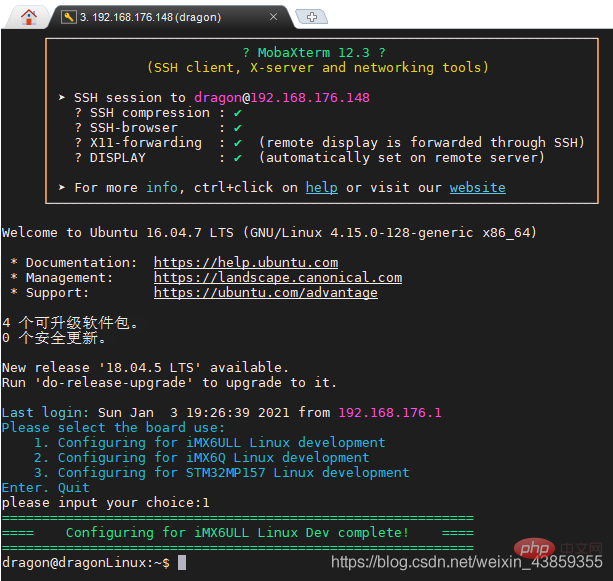This screenshot has height=581, width=613.
Task: Close the 192.168.176.148 (dragon) tab
Action: pos(273,17)
